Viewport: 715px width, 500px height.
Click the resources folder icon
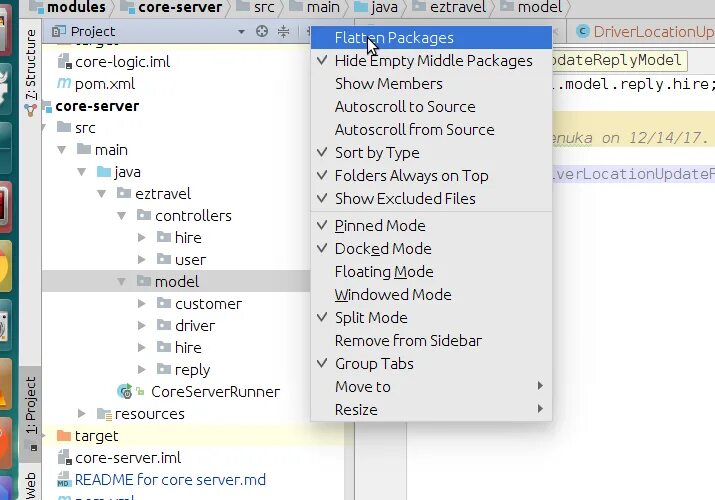[104, 413]
